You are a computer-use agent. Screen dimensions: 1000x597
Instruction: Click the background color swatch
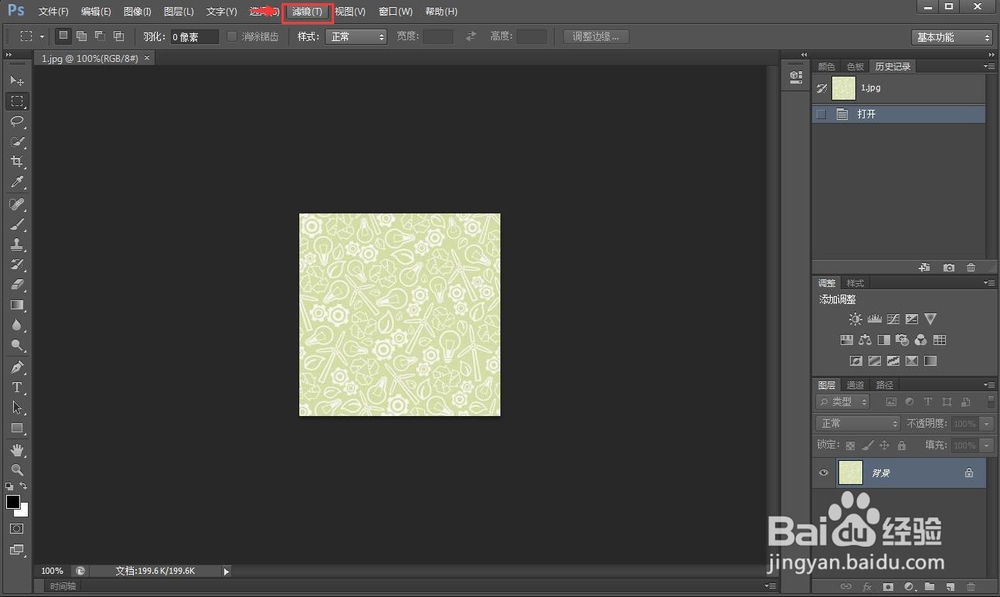[x=24, y=512]
